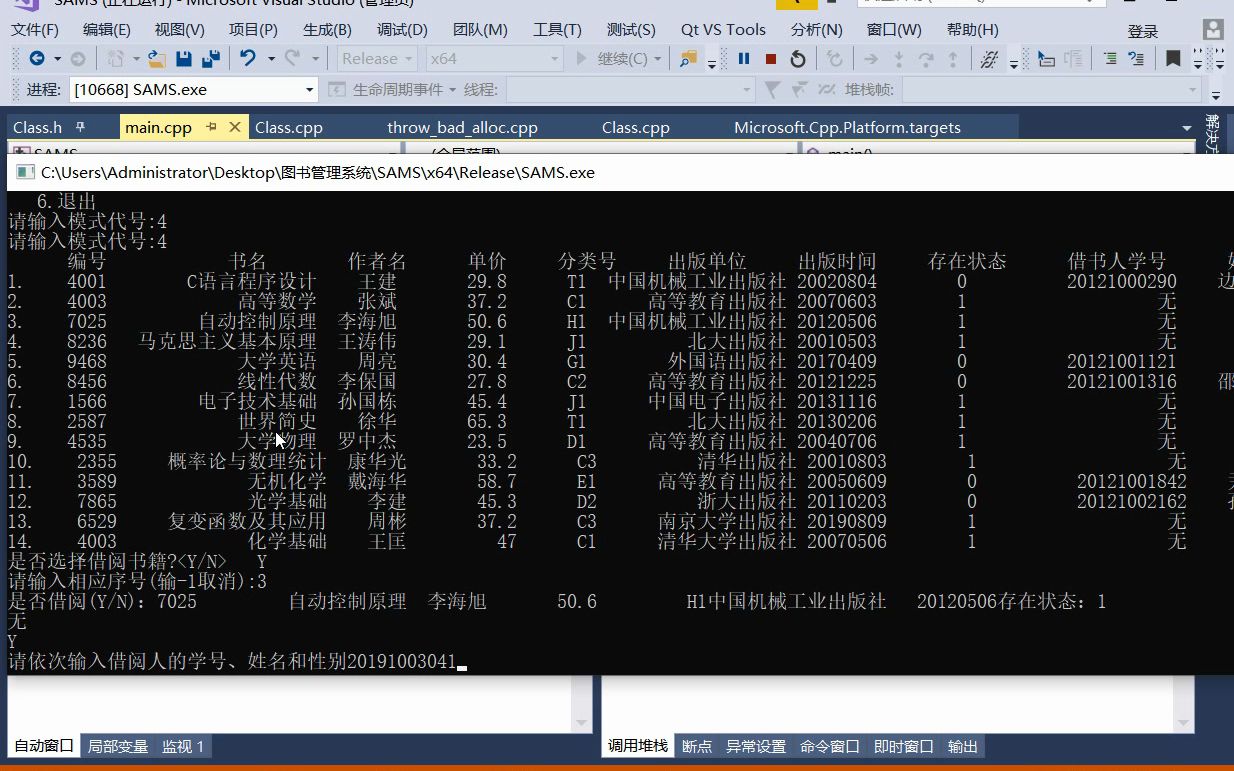Open the Find in Files search icon
1234x771 pixels.
686,59
